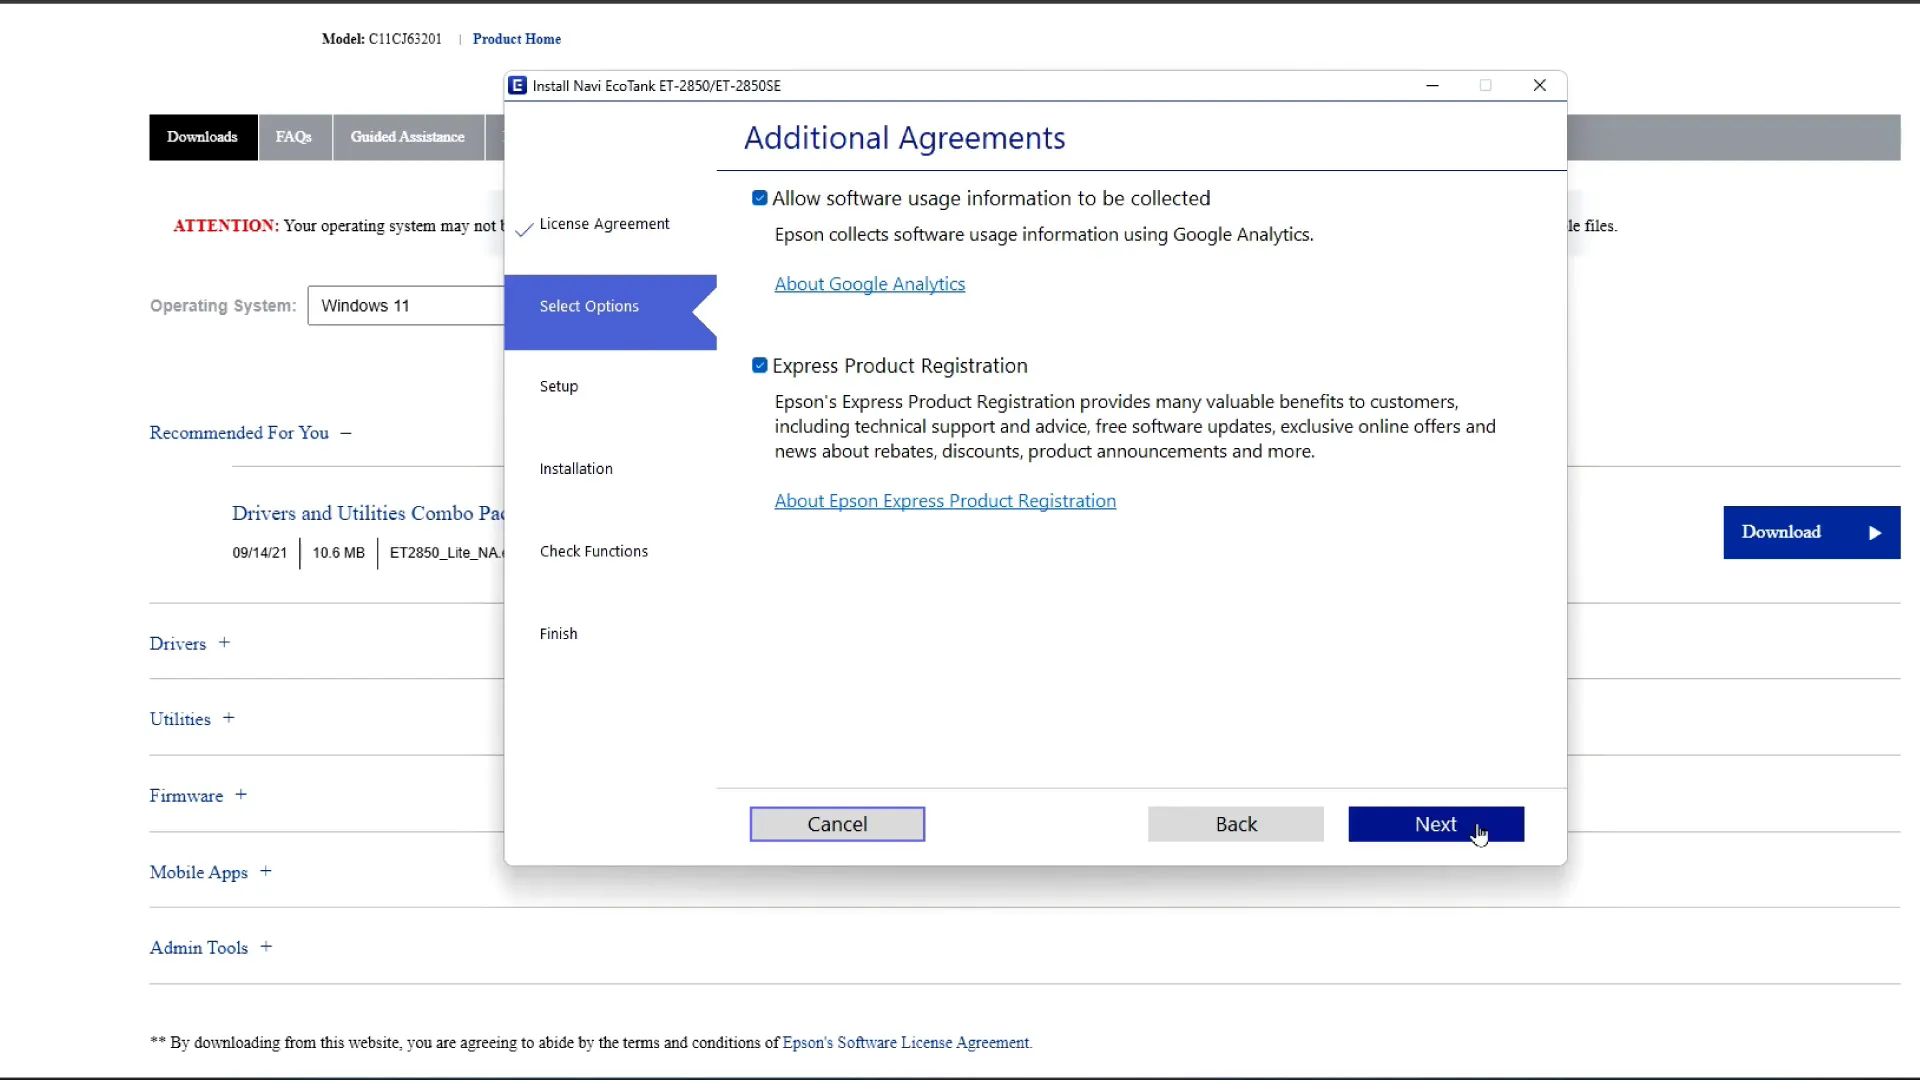Click the Finish step icon
This screenshot has height=1080, width=1920.
coord(558,633)
